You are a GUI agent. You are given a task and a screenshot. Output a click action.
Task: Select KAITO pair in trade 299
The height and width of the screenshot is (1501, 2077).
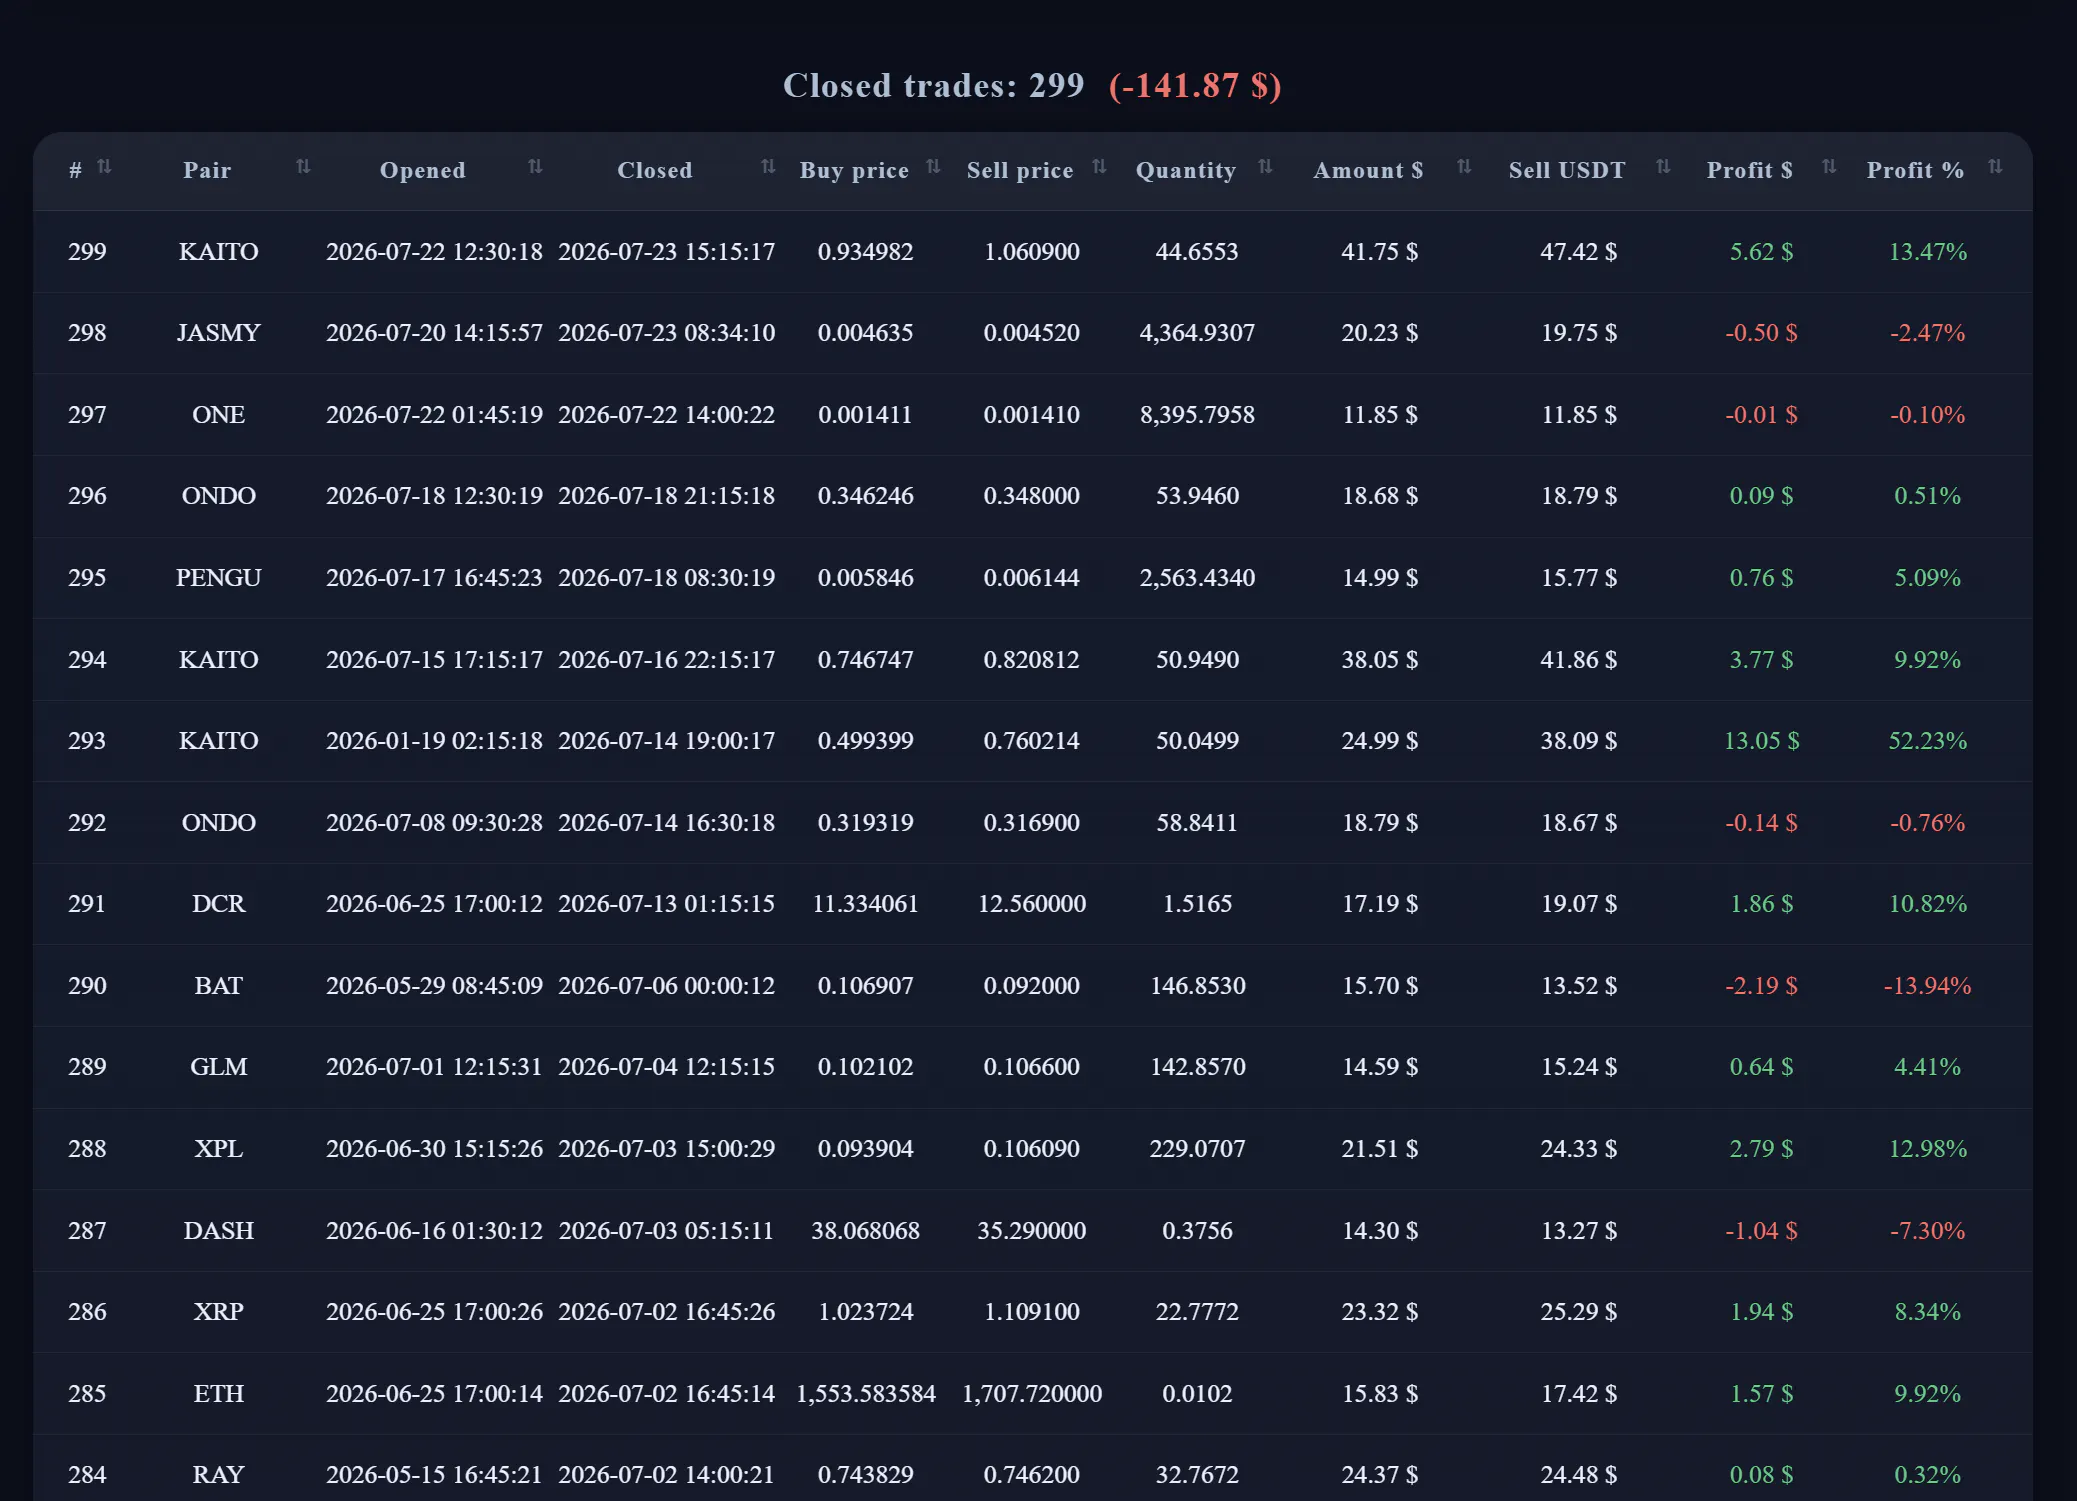(218, 252)
